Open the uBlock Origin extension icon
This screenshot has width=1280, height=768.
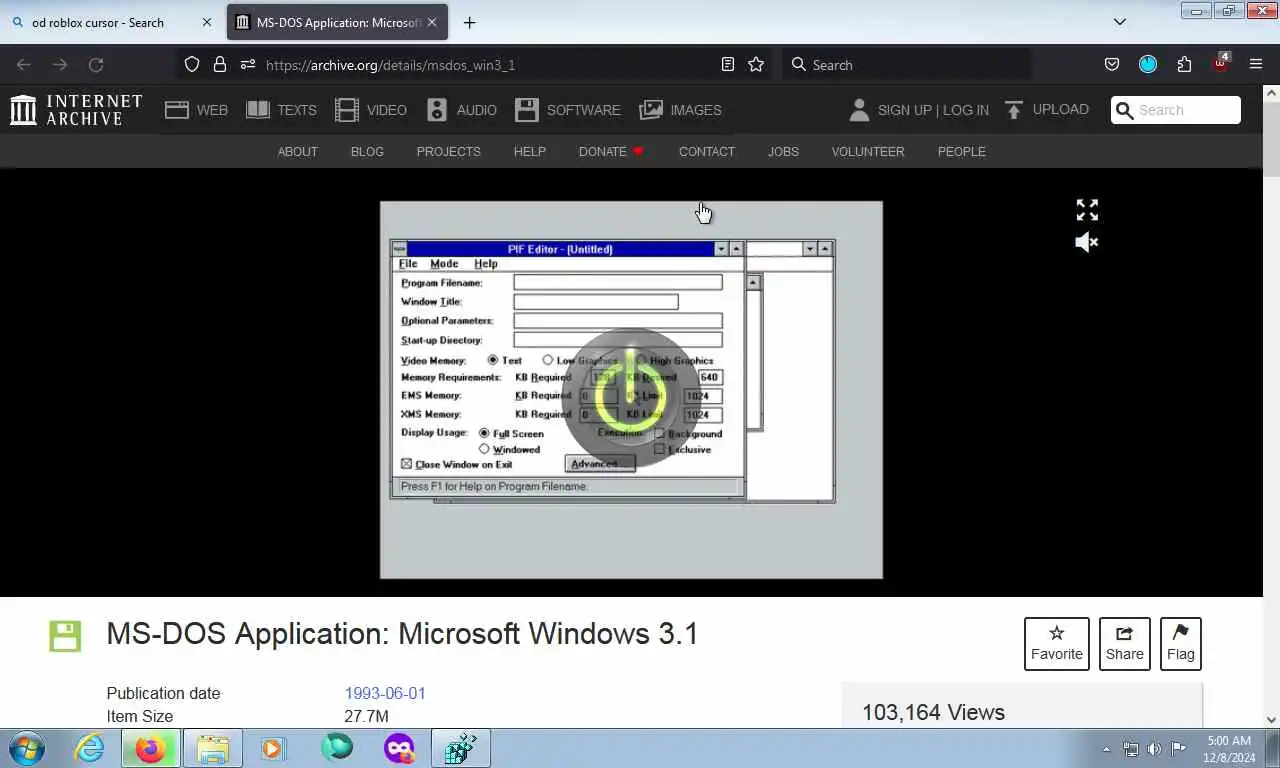1221,63
